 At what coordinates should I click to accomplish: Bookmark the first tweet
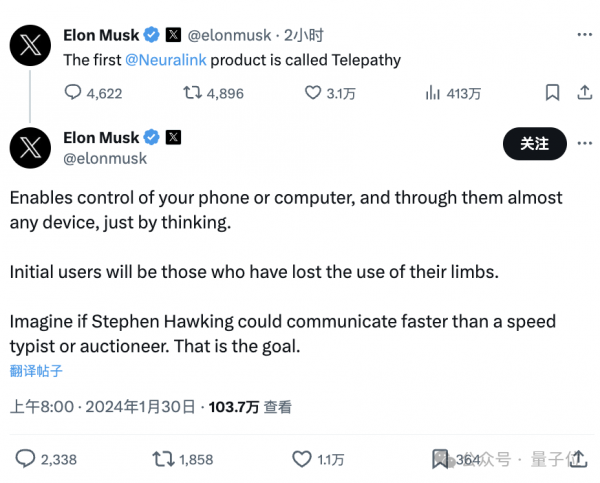coord(552,93)
